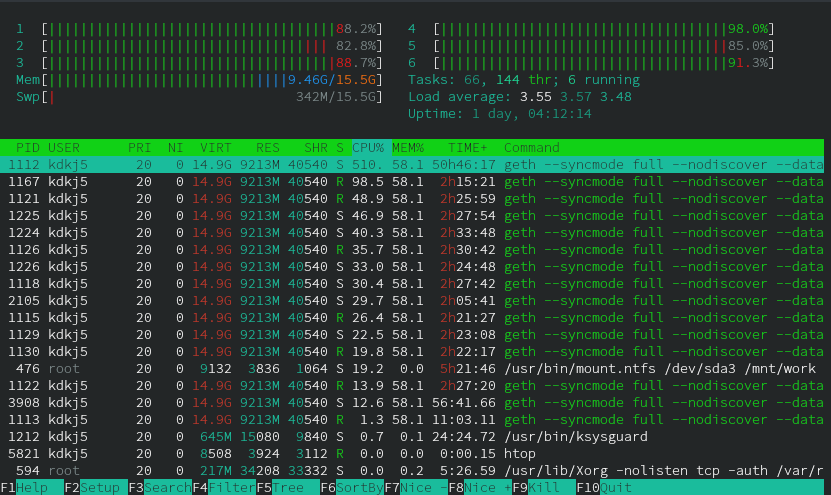This screenshot has width=831, height=495.
Task: Sort by the NI column header
Action: [x=175, y=148]
